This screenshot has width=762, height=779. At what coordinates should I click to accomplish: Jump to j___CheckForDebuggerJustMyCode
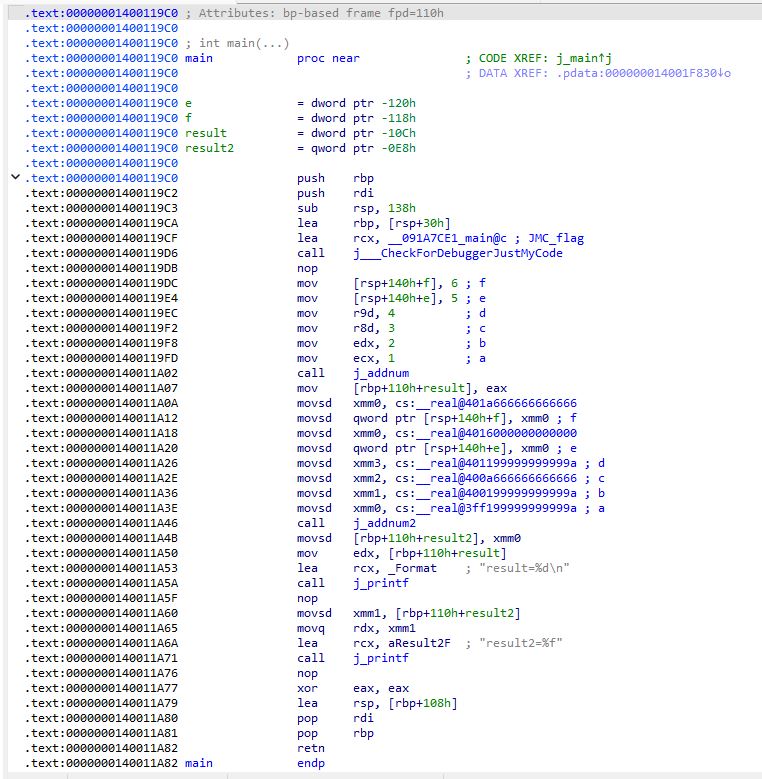click(x=457, y=253)
